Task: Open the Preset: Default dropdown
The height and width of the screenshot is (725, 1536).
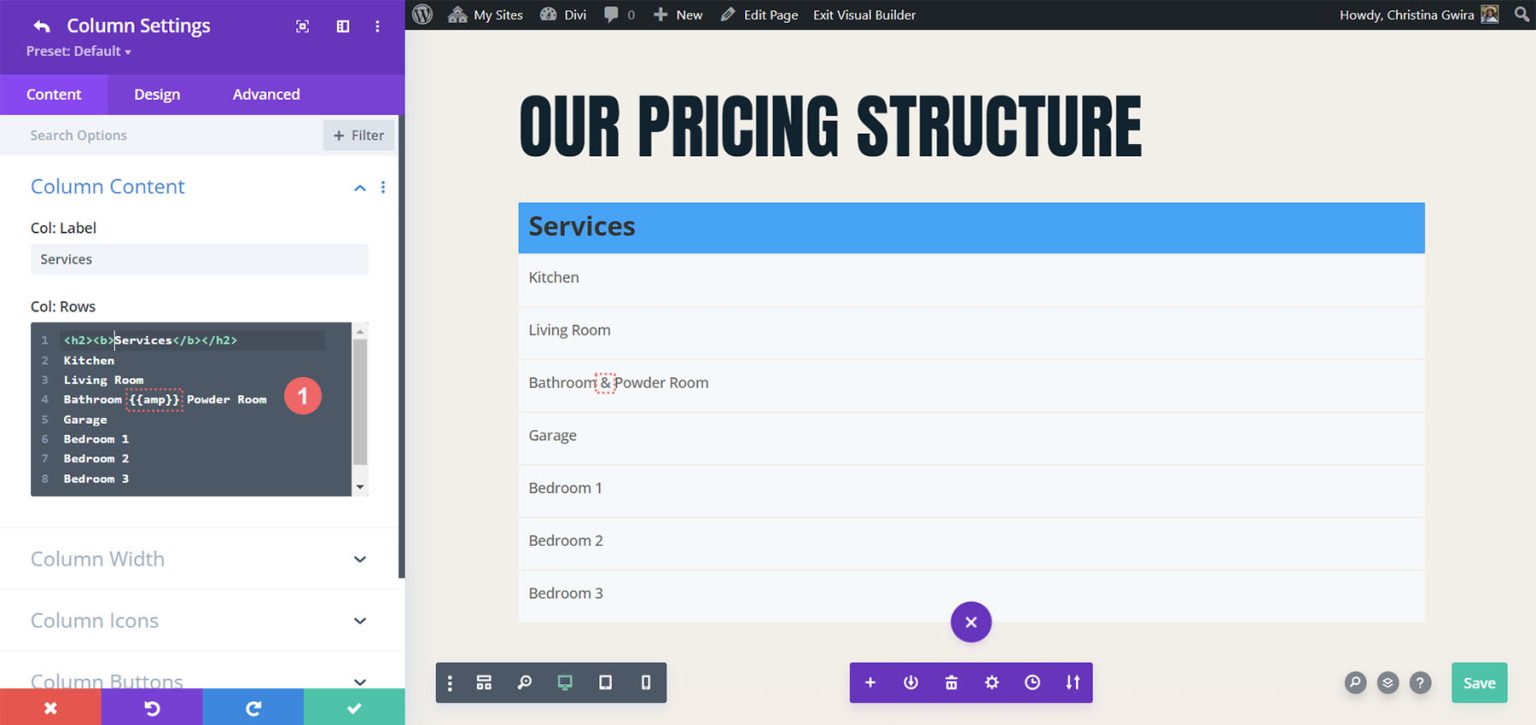Action: 75,51
